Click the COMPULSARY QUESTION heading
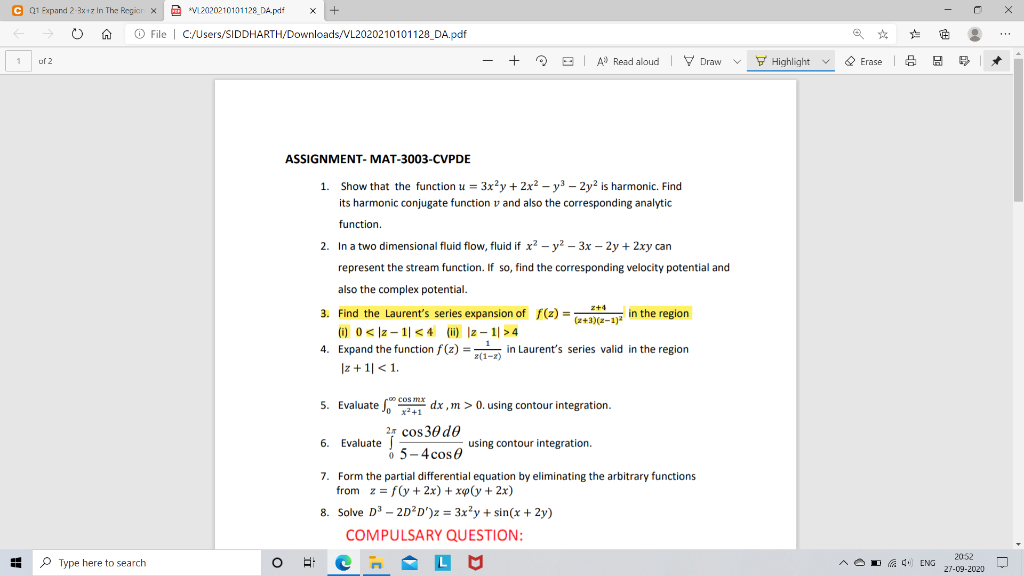 (x=434, y=536)
